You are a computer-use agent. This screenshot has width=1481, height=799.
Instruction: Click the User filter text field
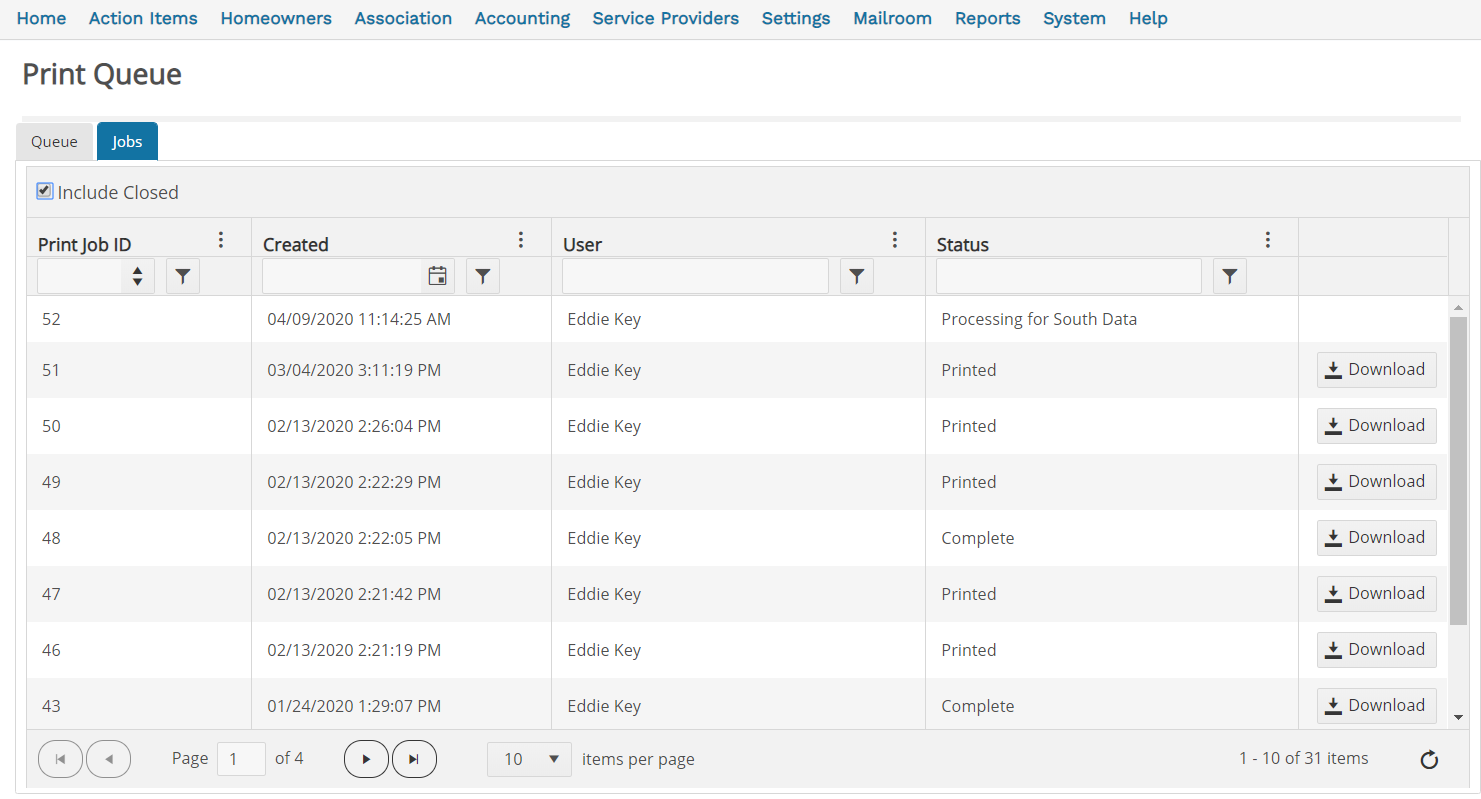click(695, 276)
